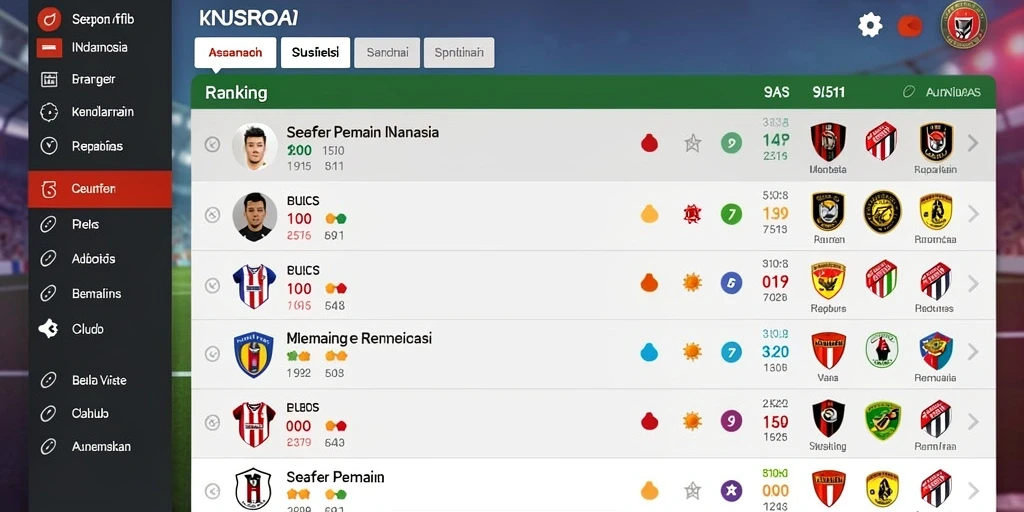Click the star icon in first ranking row
Viewport: 1024px width, 512px height.
coord(692,143)
